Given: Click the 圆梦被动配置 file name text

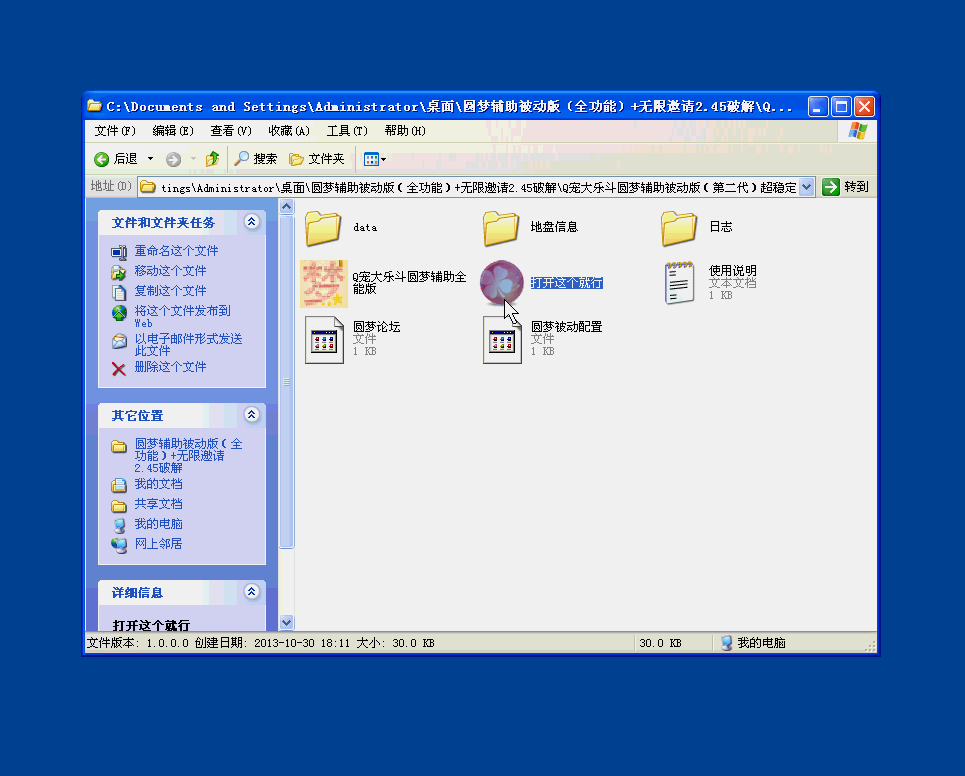Looking at the screenshot, I should [x=566, y=327].
